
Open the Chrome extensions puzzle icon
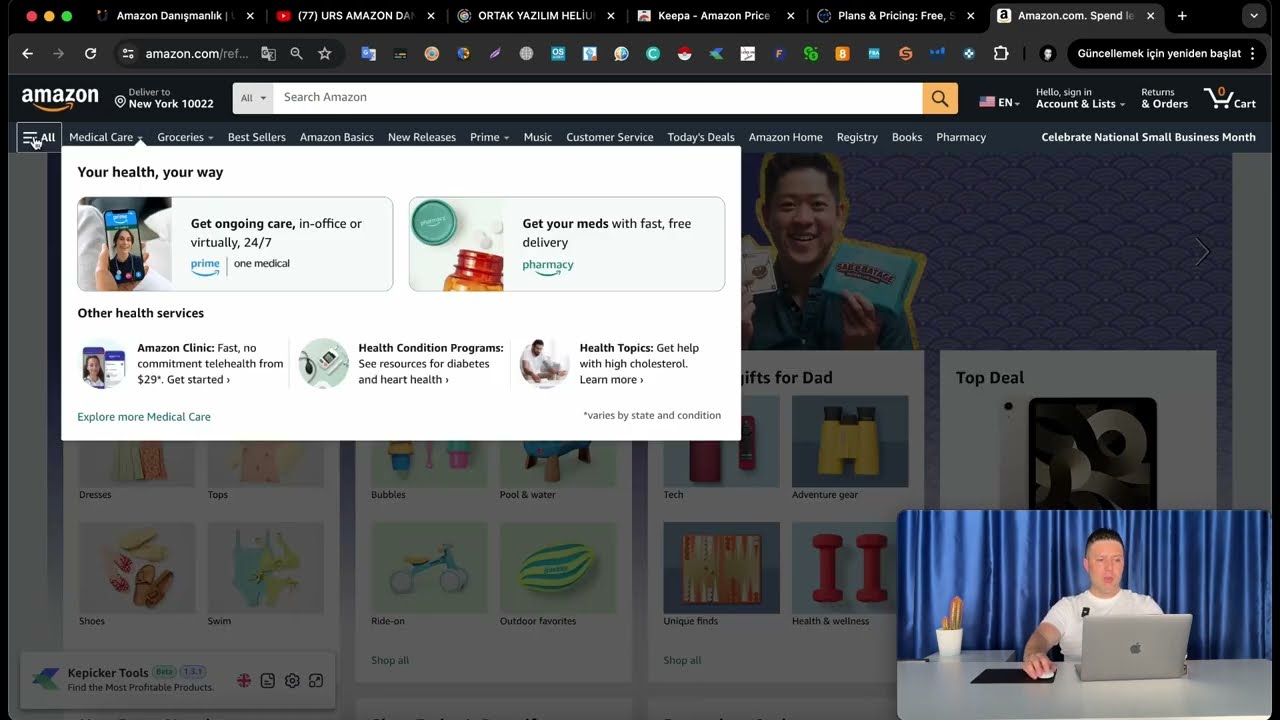pos(1001,53)
